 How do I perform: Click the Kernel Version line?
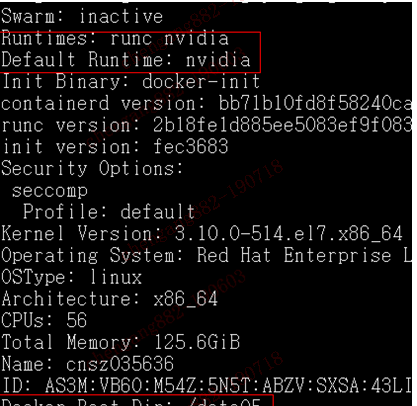pos(202,233)
